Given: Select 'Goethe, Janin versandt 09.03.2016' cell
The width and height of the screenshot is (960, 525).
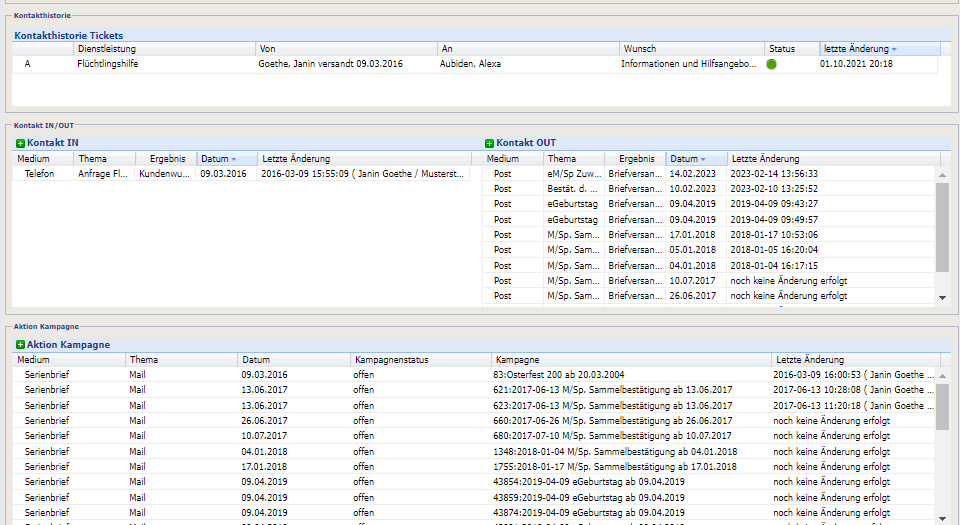Looking at the screenshot, I should pos(331,64).
